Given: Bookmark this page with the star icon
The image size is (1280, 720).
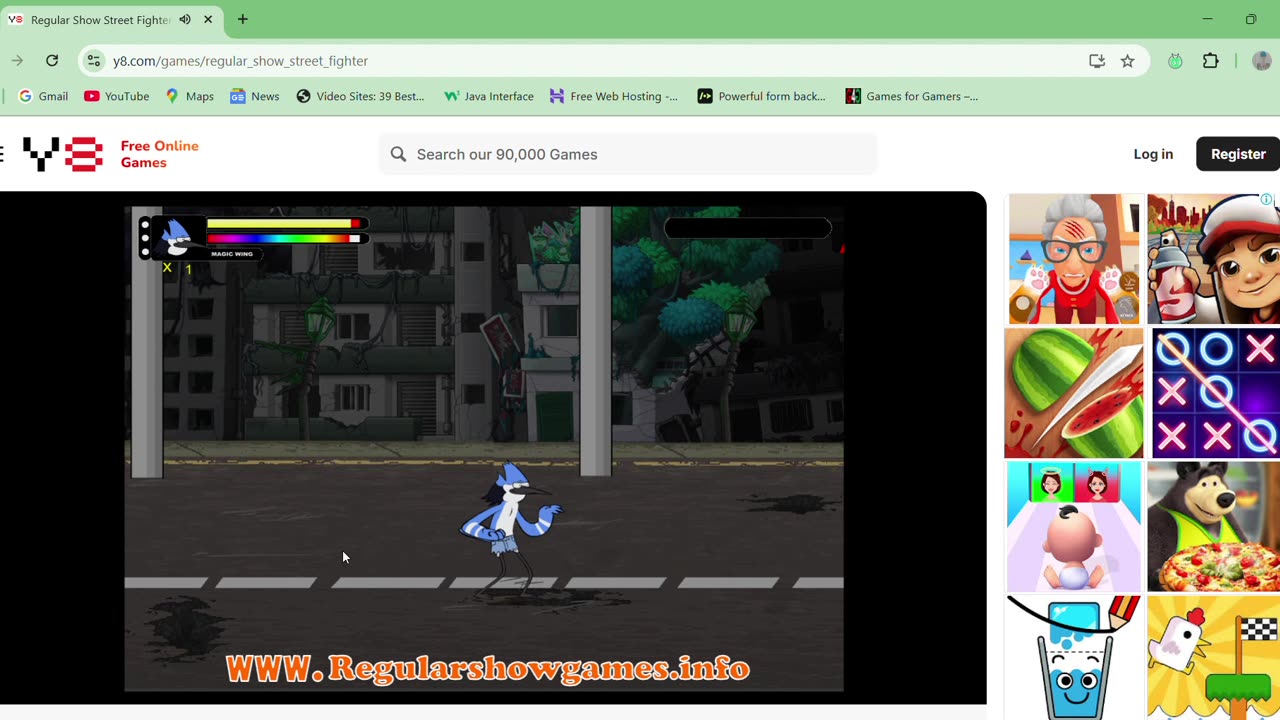Looking at the screenshot, I should click(1127, 61).
